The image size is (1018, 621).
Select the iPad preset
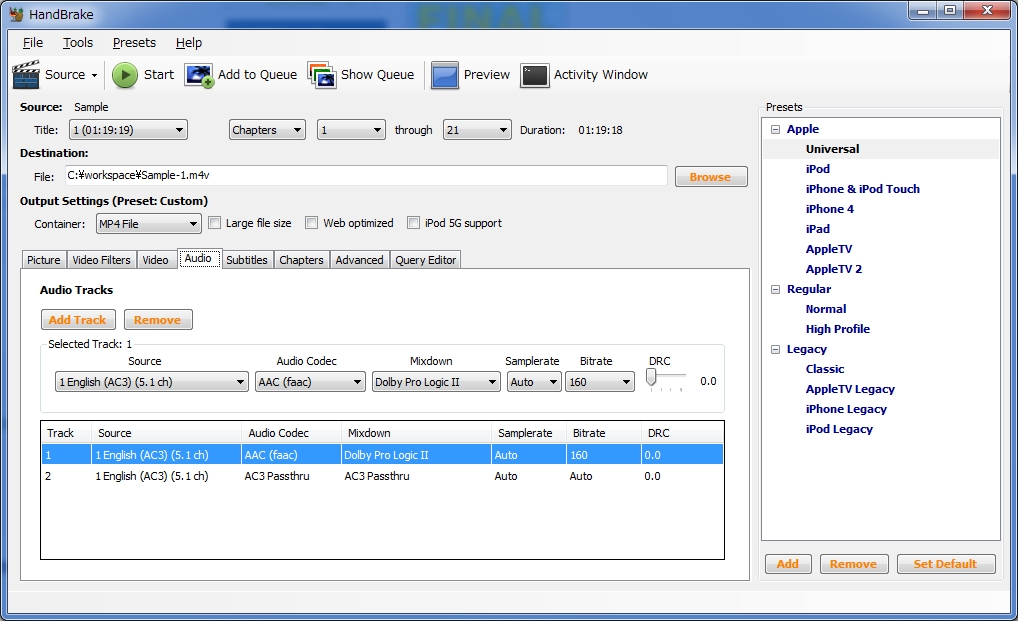(818, 229)
